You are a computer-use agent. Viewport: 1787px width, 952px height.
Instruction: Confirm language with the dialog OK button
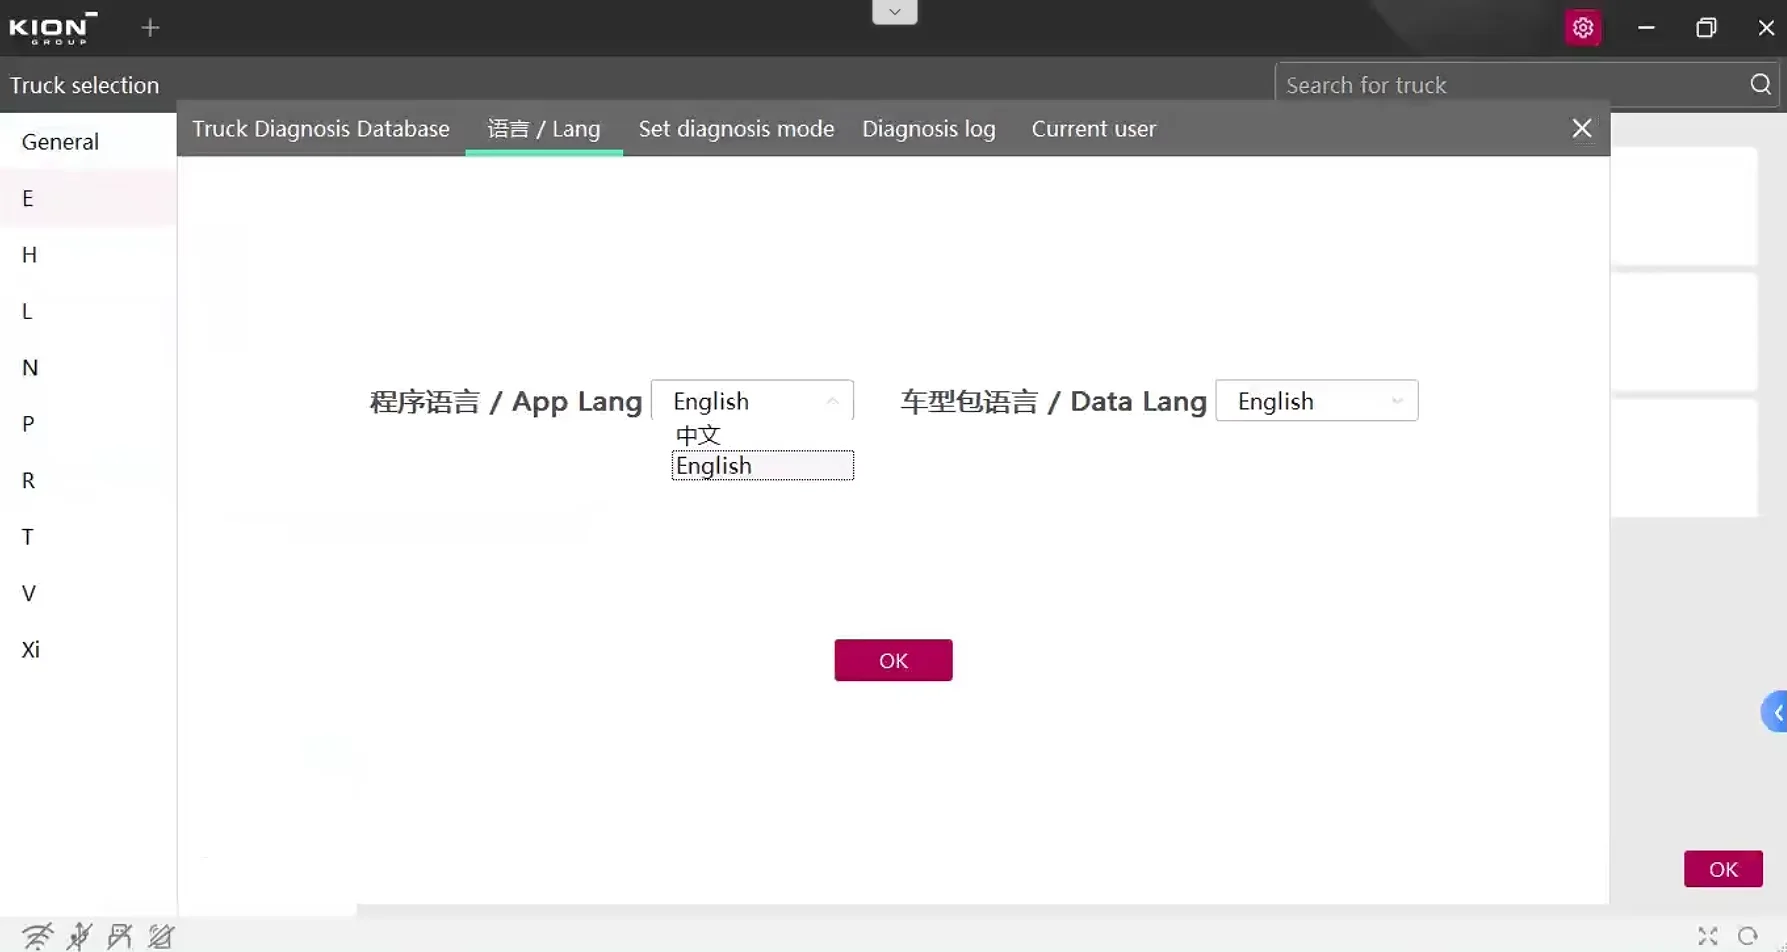pos(893,660)
